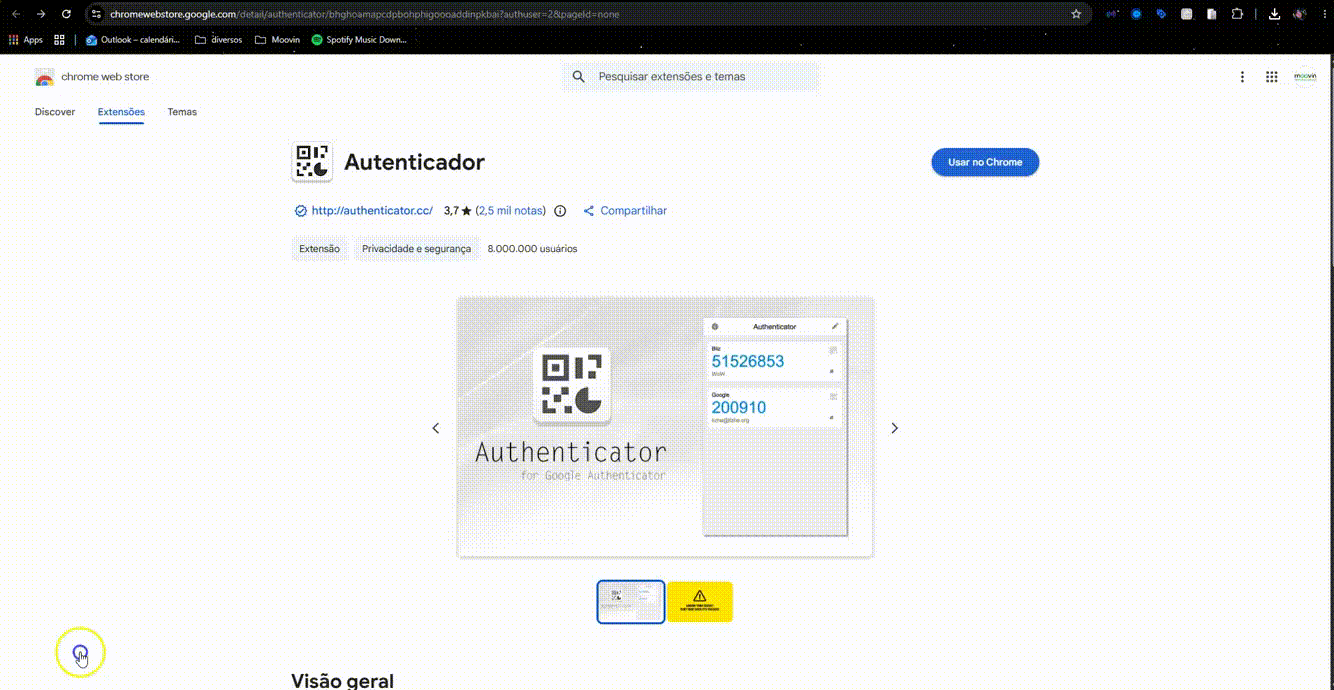Open the 2,5 mil notas ratings link
This screenshot has height=690, width=1334.
[511, 211]
